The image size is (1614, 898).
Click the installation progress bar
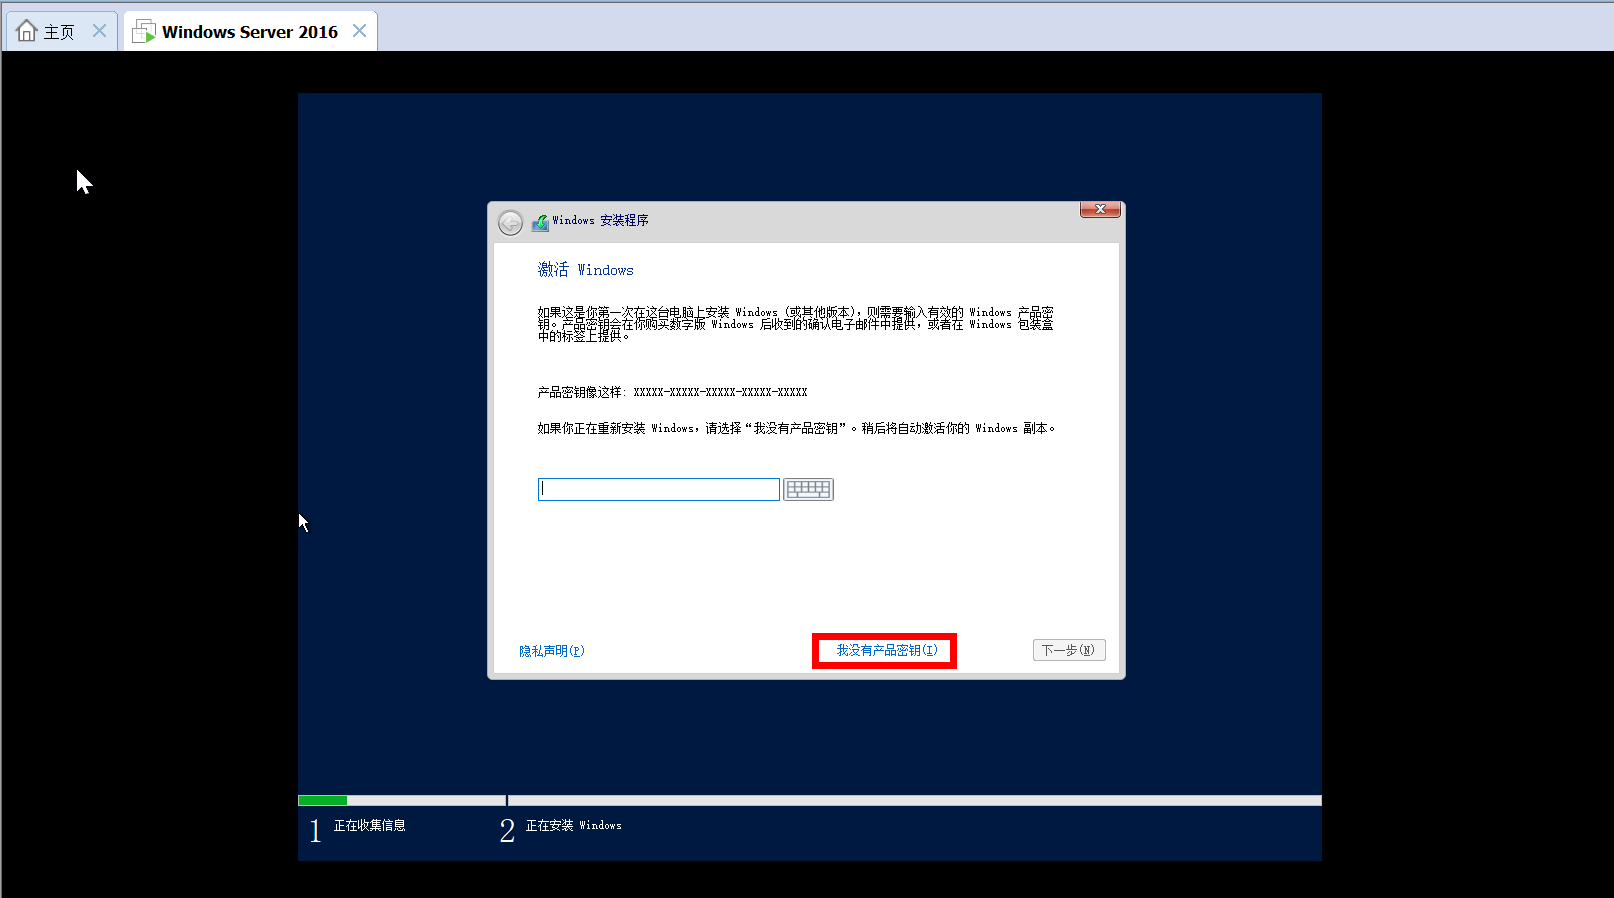pyautogui.click(x=810, y=800)
